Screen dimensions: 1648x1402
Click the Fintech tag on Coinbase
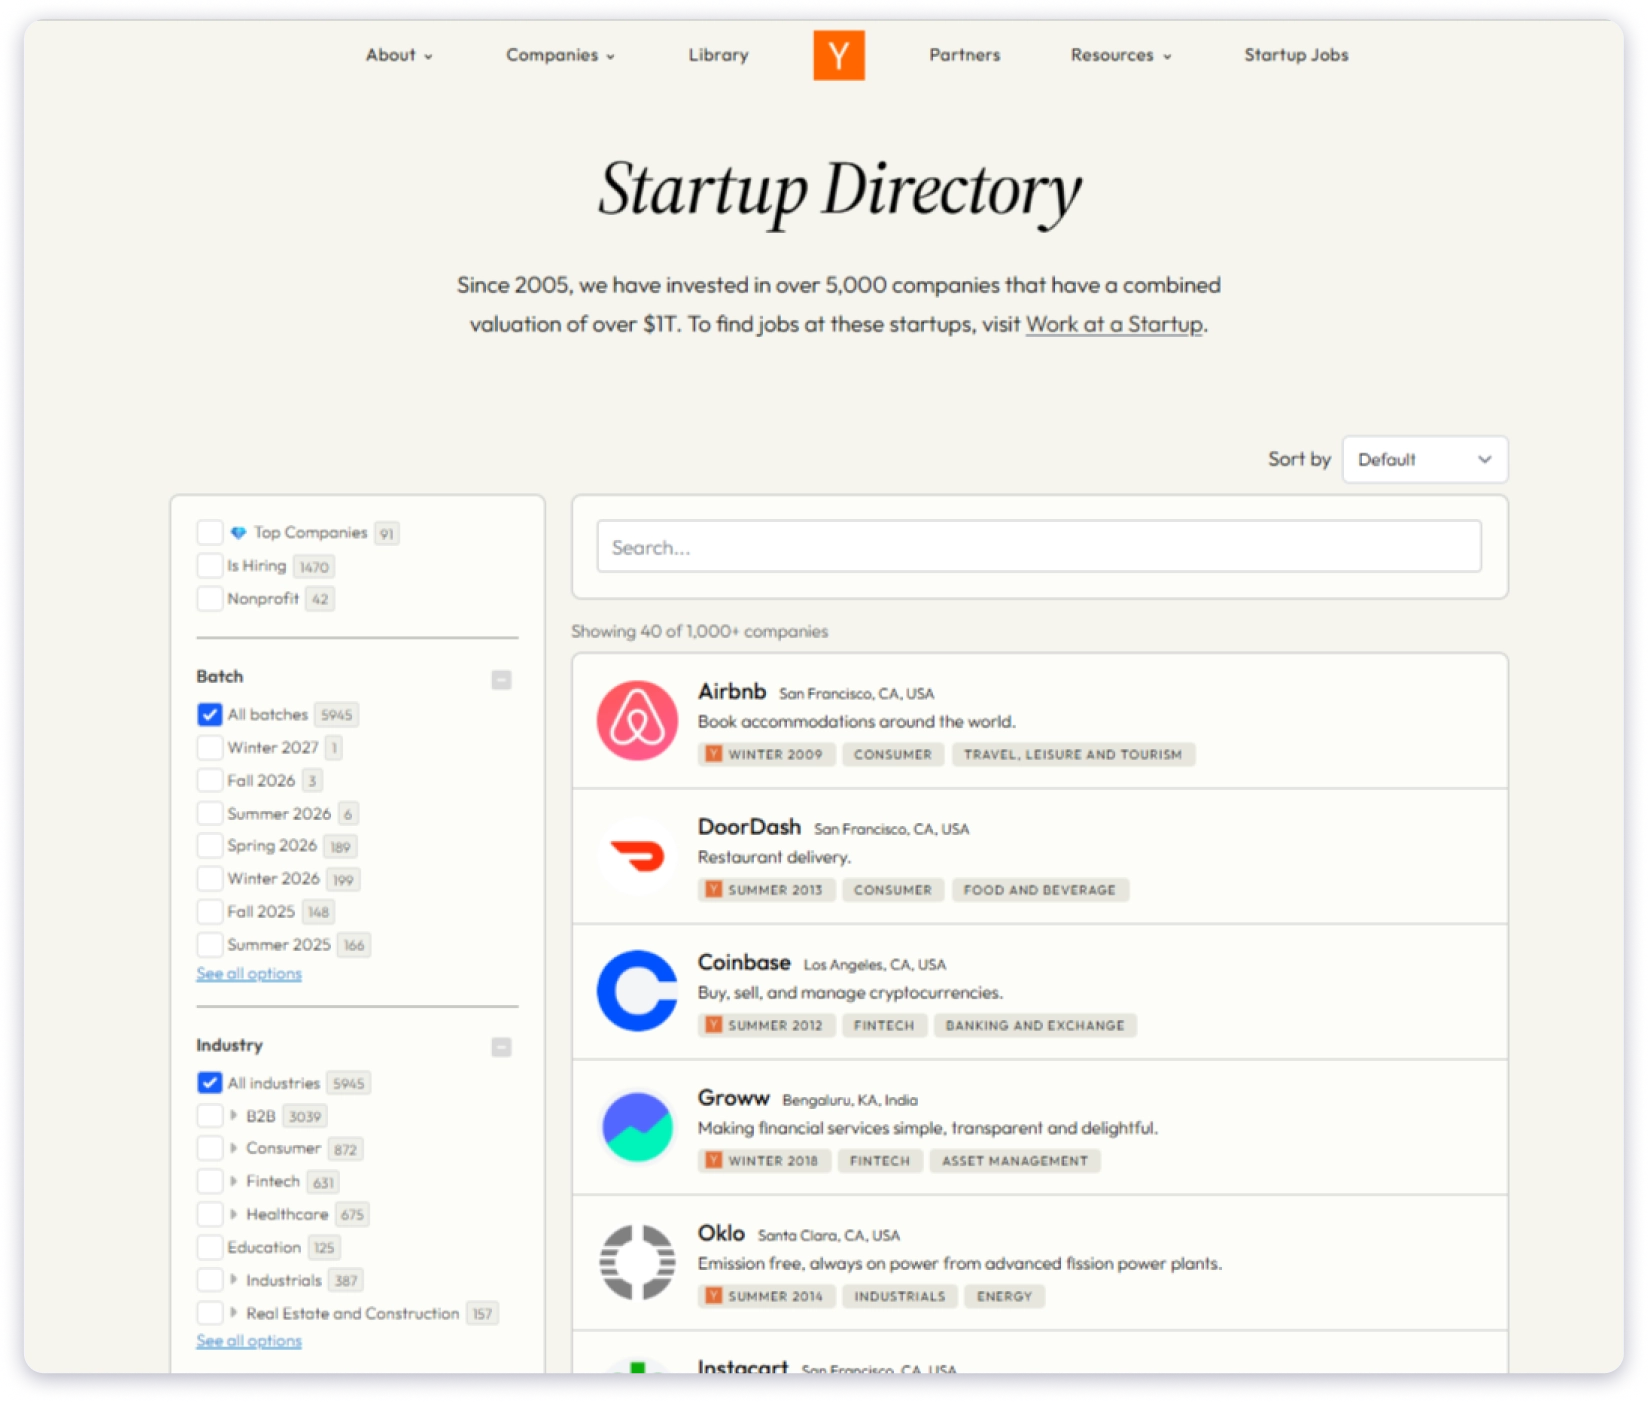click(884, 1025)
